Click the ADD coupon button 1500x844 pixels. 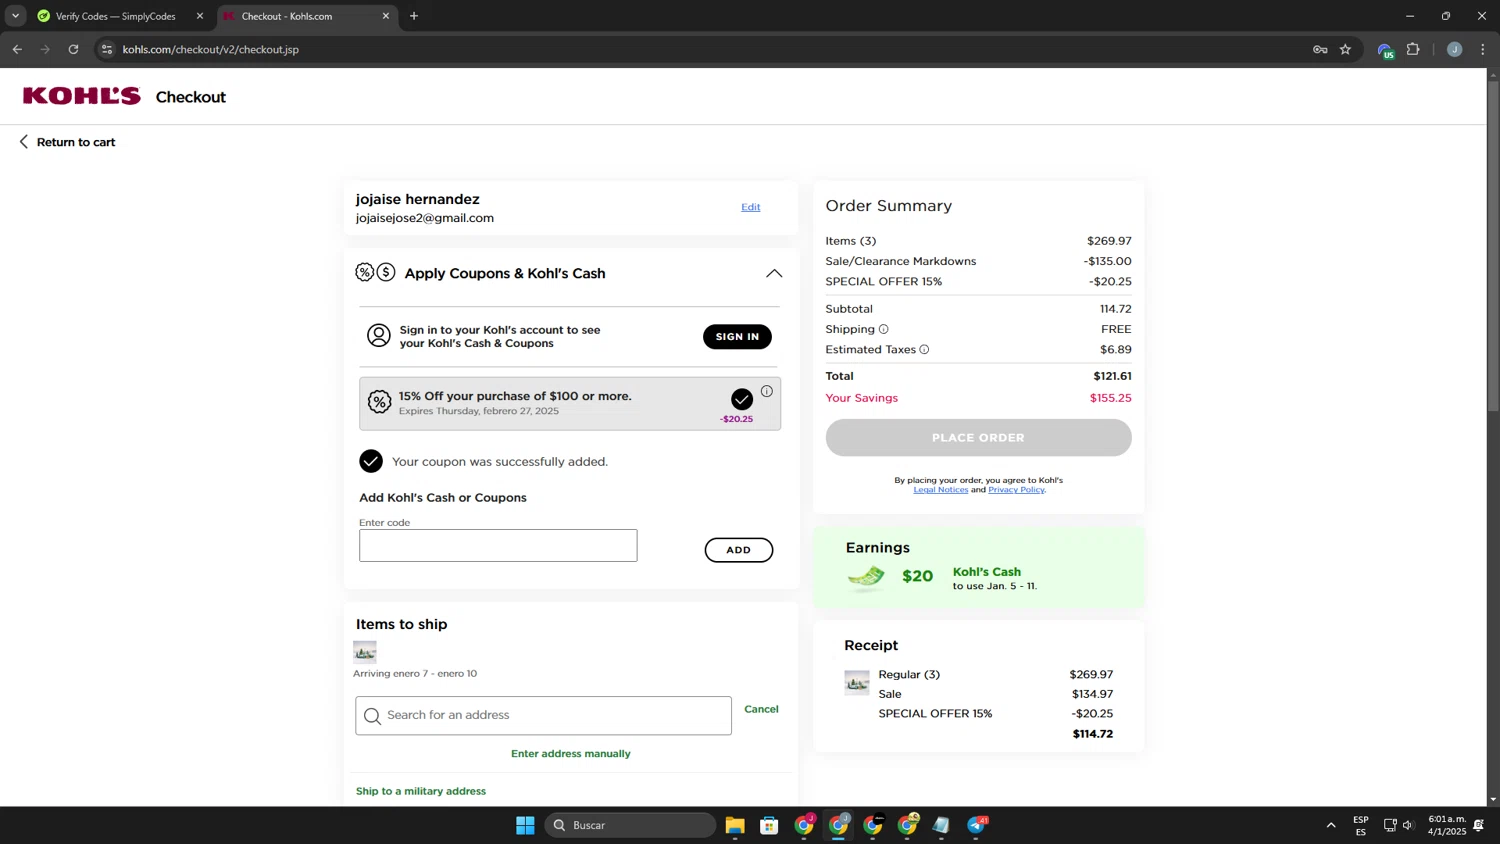pyautogui.click(x=738, y=550)
